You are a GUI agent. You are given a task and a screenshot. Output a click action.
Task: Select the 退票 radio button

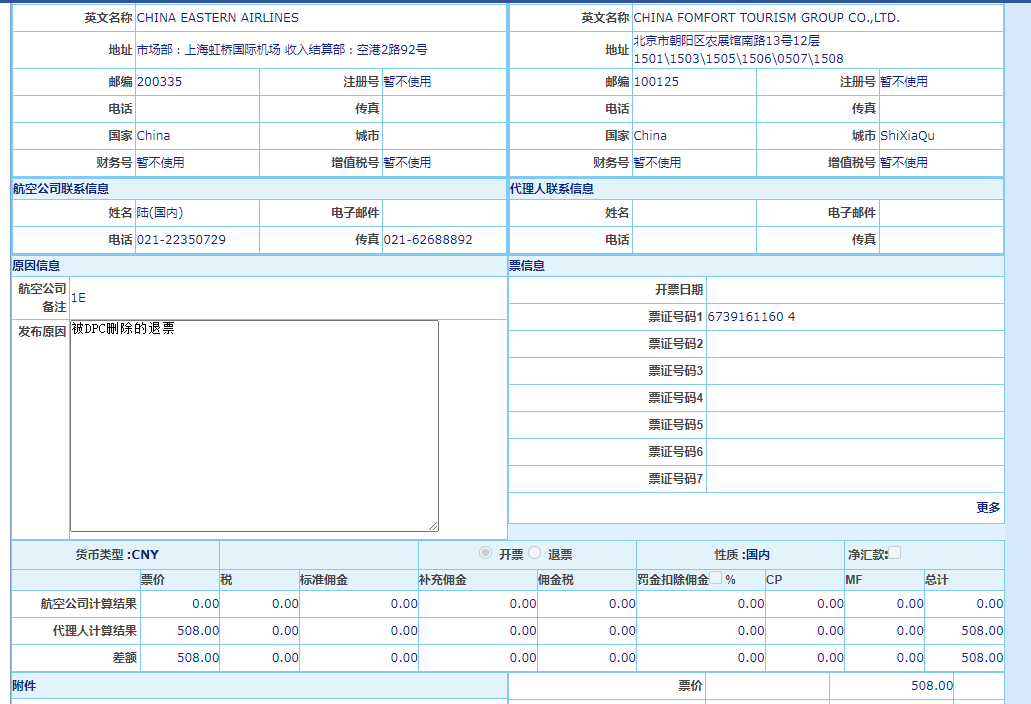pos(534,554)
